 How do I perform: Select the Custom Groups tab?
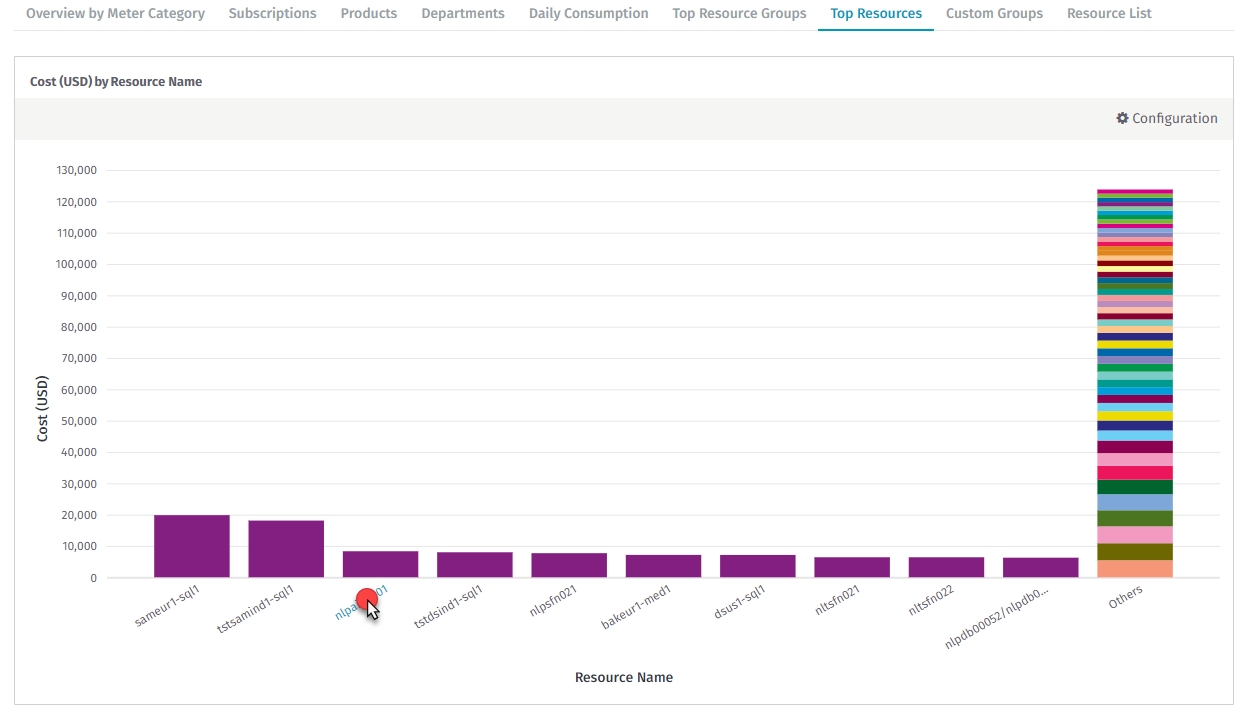tap(994, 14)
